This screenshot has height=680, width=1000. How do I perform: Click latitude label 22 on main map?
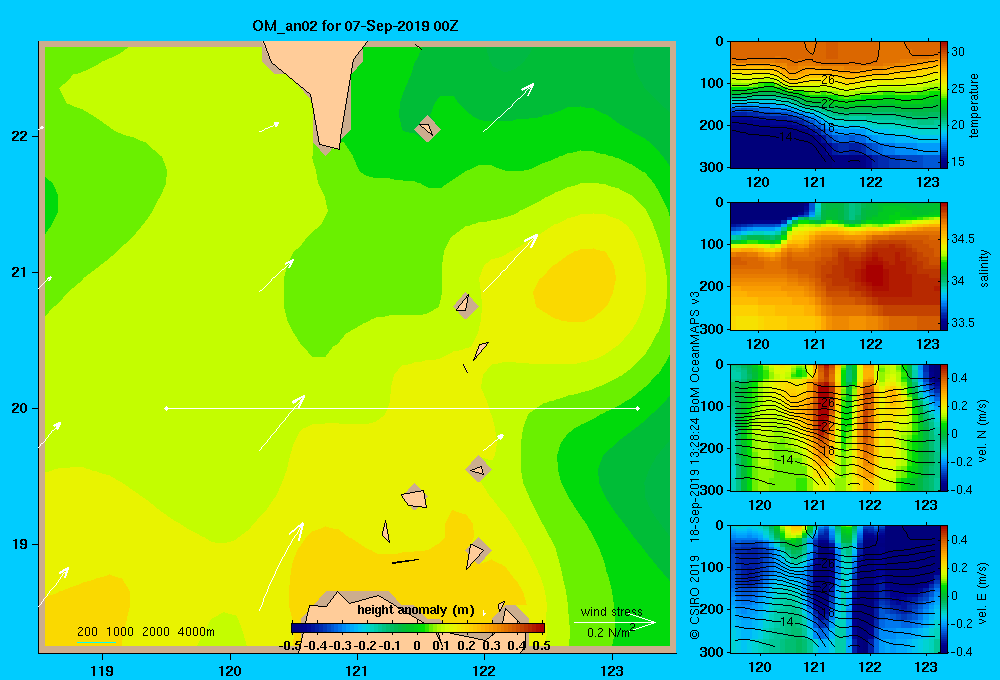tap(20, 136)
